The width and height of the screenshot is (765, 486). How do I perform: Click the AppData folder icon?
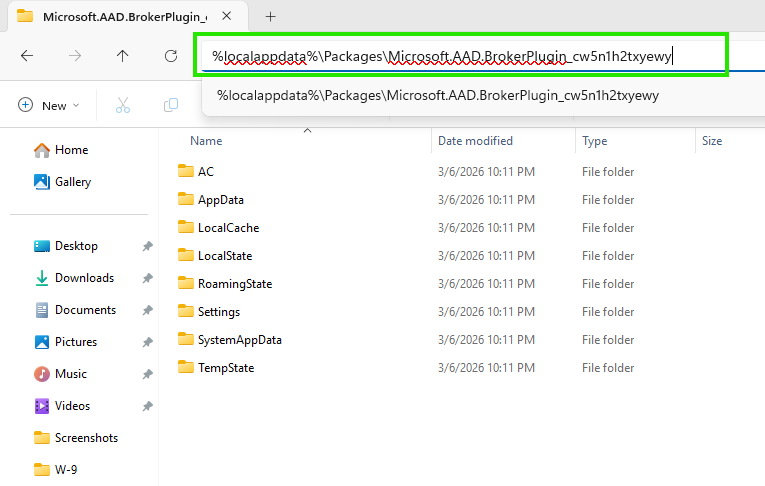185,199
